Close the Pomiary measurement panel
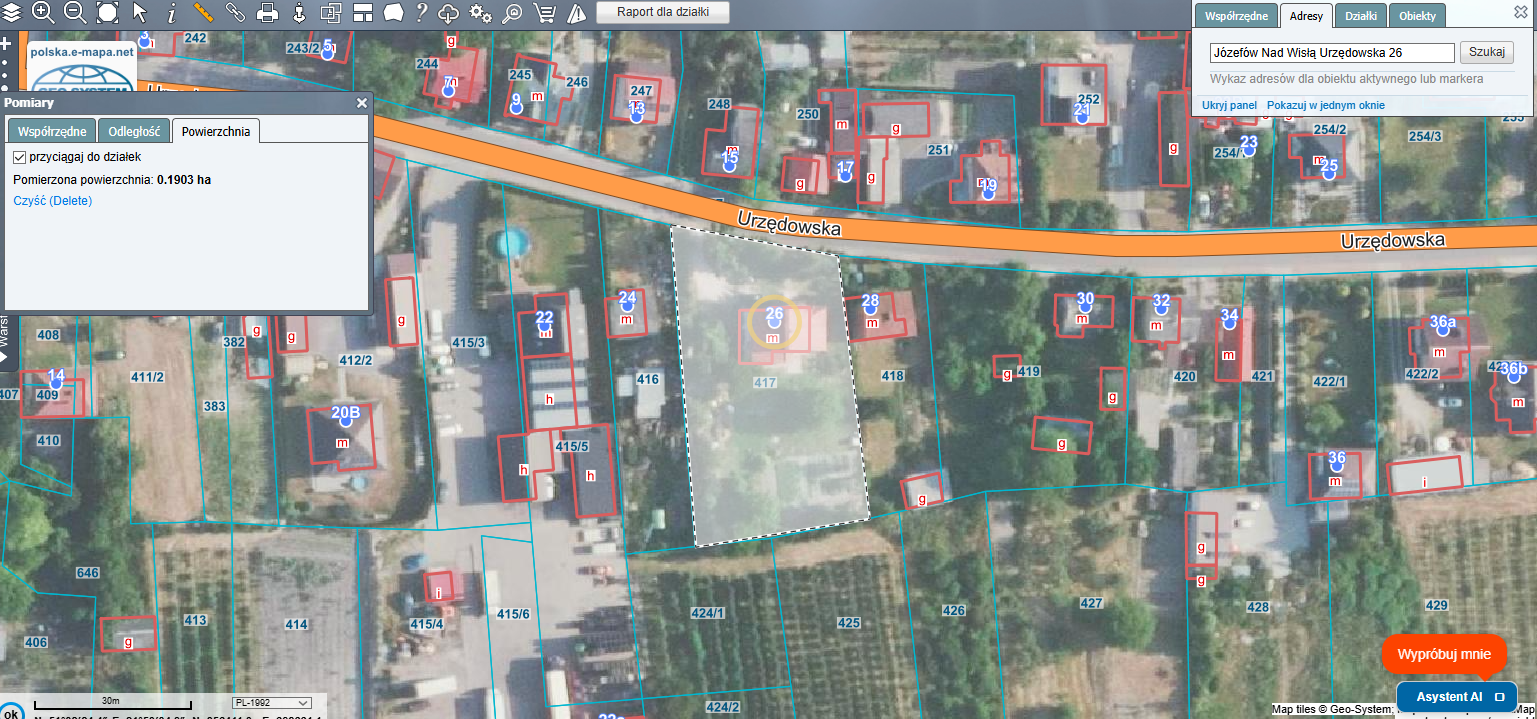Image resolution: width=1537 pixels, height=719 pixels. [362, 102]
